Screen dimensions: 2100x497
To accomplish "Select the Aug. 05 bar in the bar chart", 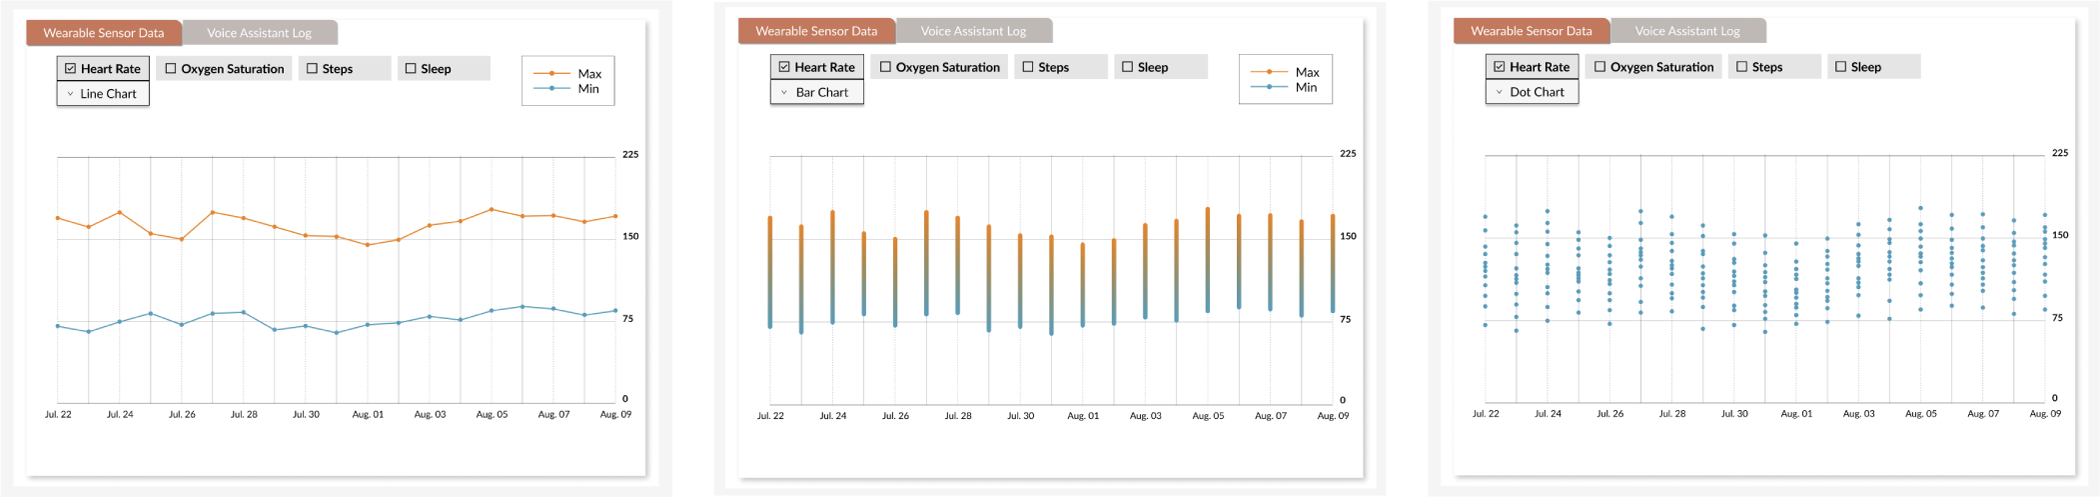I will pyautogui.click(x=1208, y=260).
